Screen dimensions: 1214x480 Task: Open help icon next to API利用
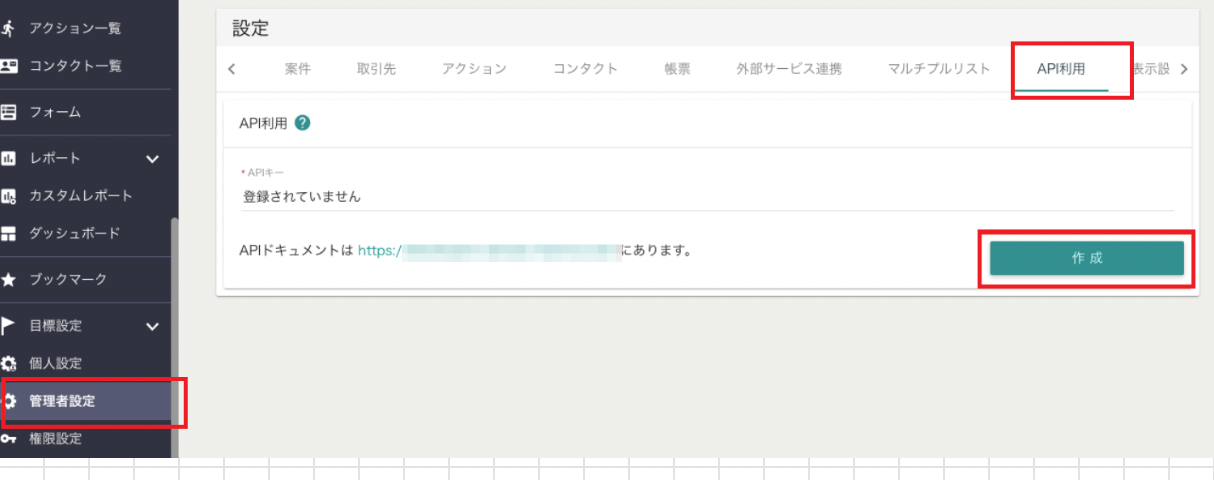[x=302, y=123]
